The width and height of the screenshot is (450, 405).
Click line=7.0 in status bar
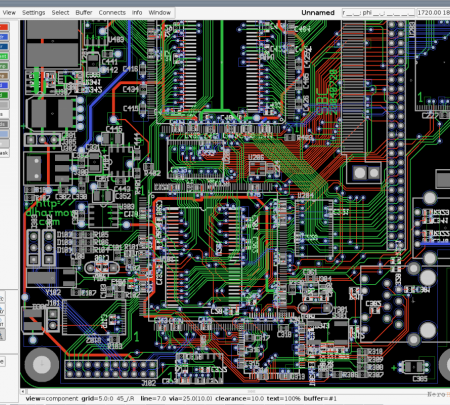pos(153,399)
